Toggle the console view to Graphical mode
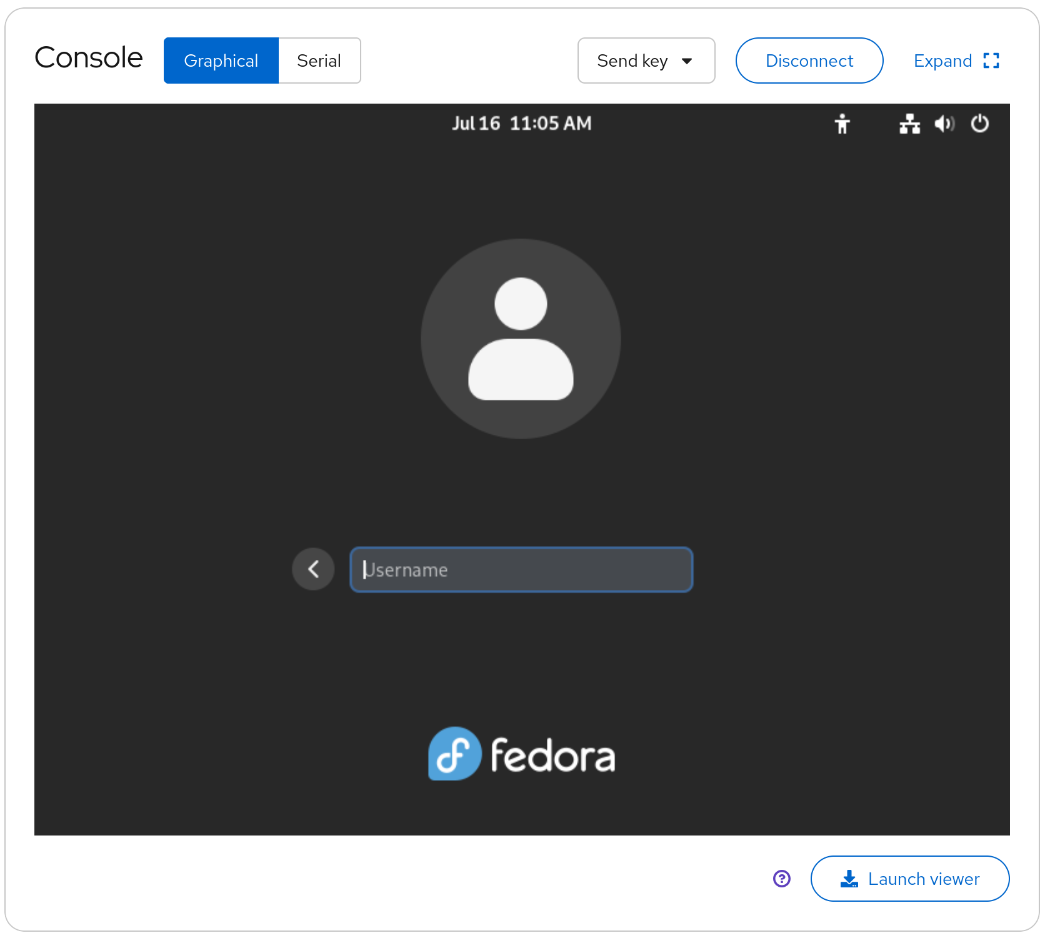Screen dimensions: 1051x941 [x=221, y=60]
